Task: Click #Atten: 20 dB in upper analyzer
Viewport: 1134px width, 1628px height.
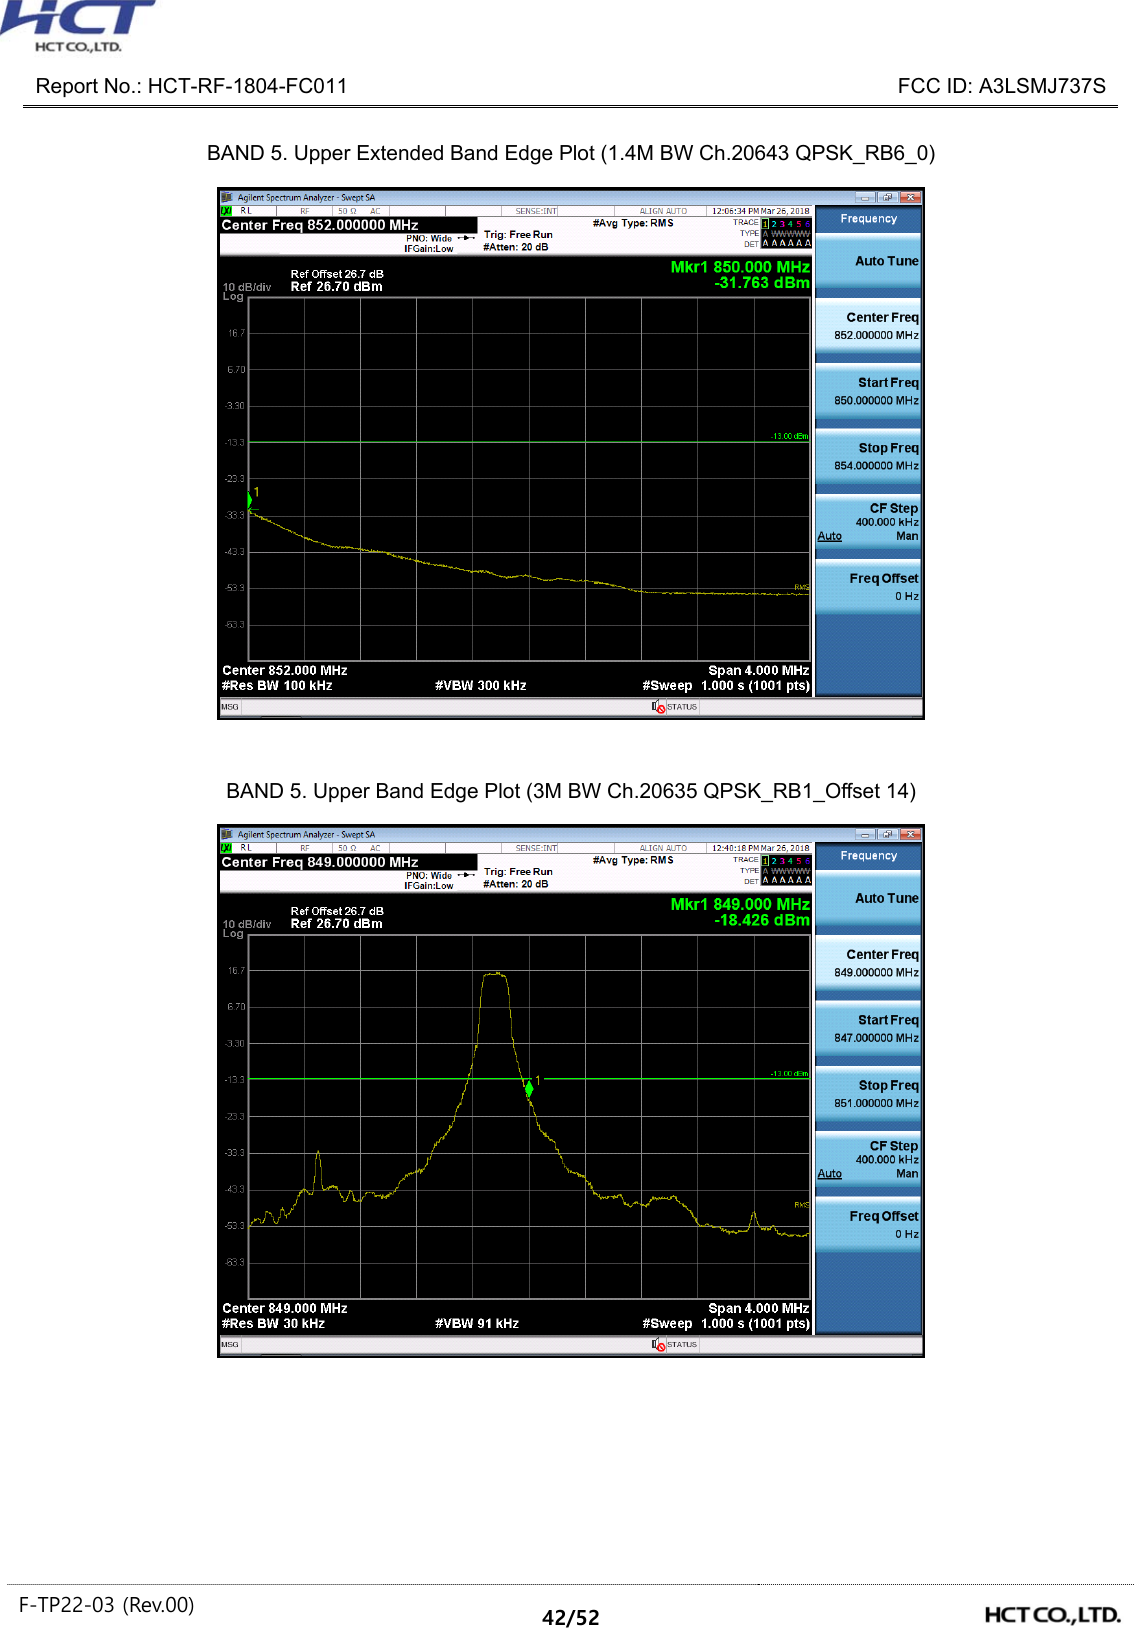Action: [516, 247]
